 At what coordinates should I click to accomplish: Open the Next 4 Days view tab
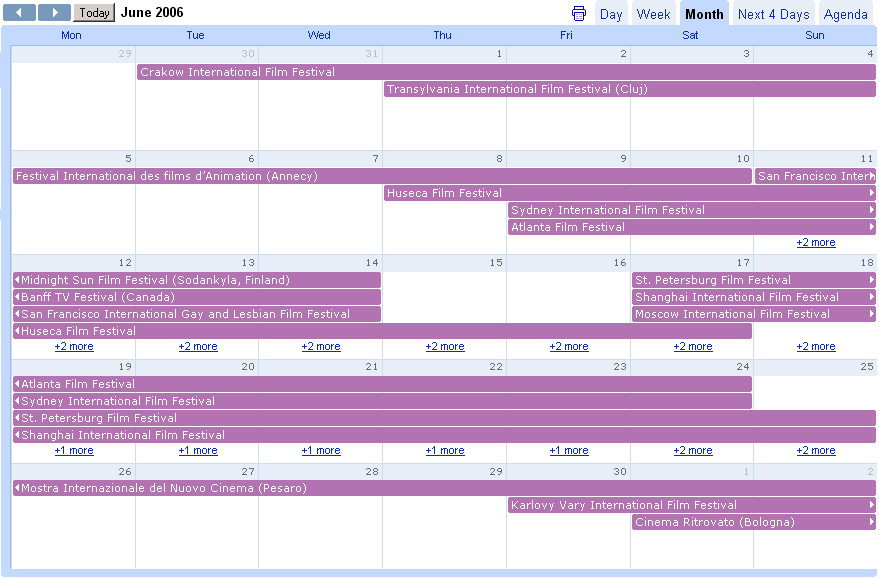coord(774,15)
